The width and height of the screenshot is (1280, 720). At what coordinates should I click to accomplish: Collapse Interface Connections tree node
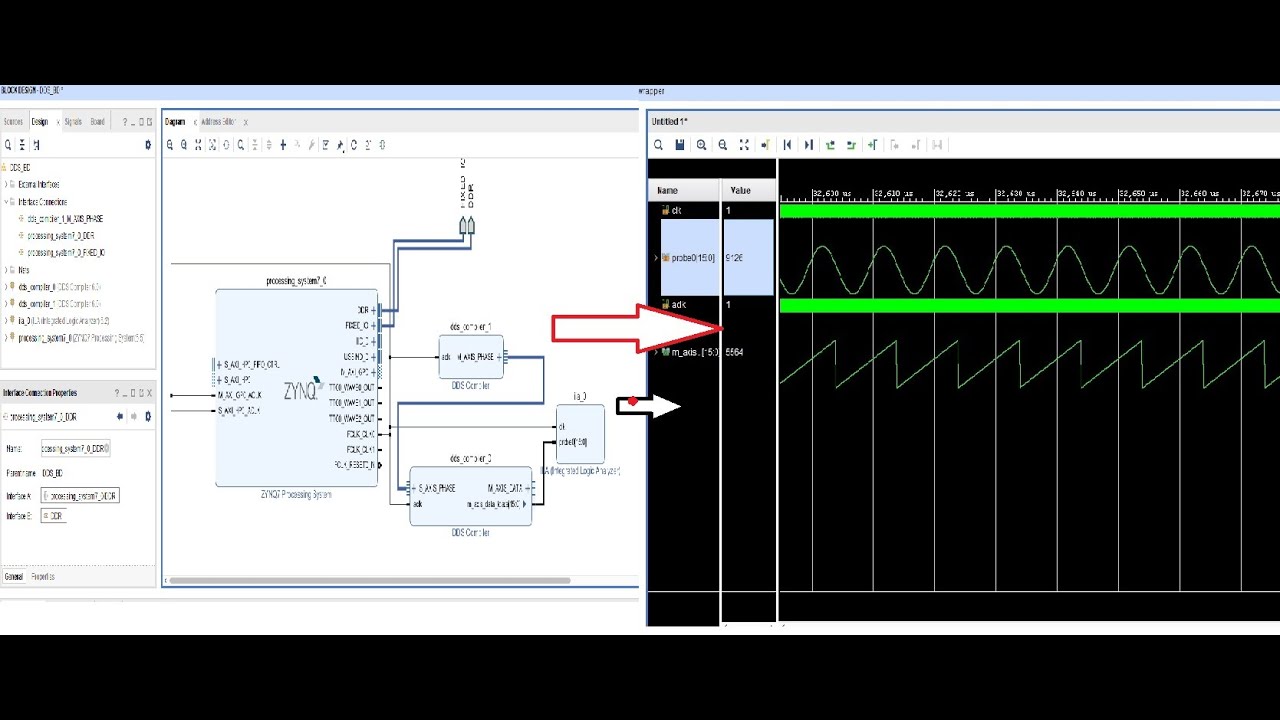coord(8,202)
